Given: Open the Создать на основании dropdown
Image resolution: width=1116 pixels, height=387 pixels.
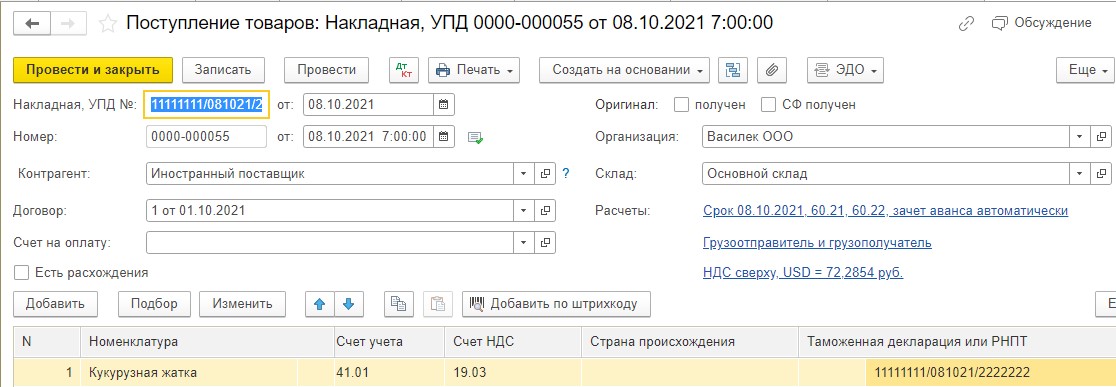Looking at the screenshot, I should click(x=624, y=70).
